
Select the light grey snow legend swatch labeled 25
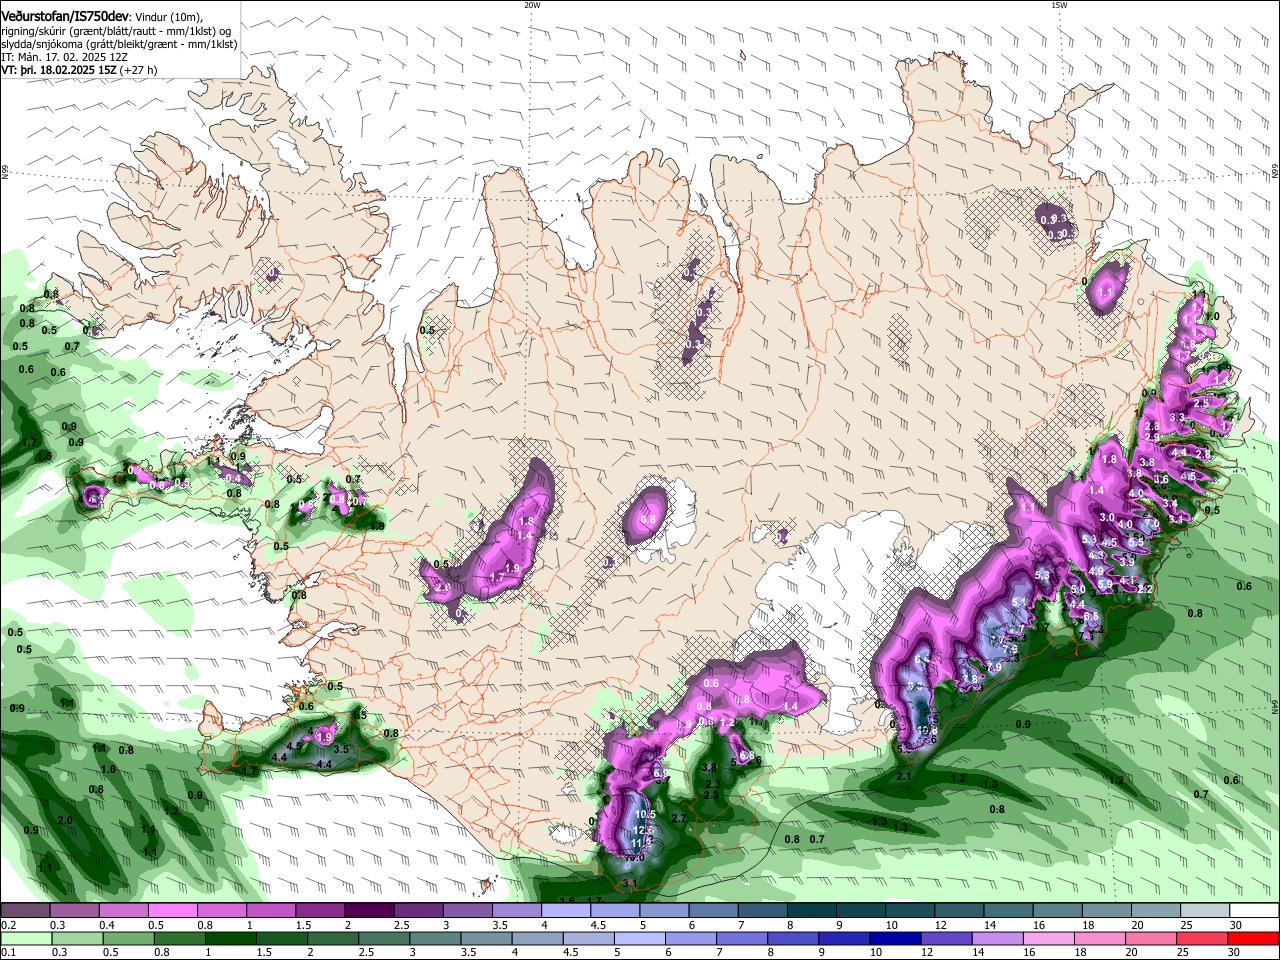tap(1205, 911)
